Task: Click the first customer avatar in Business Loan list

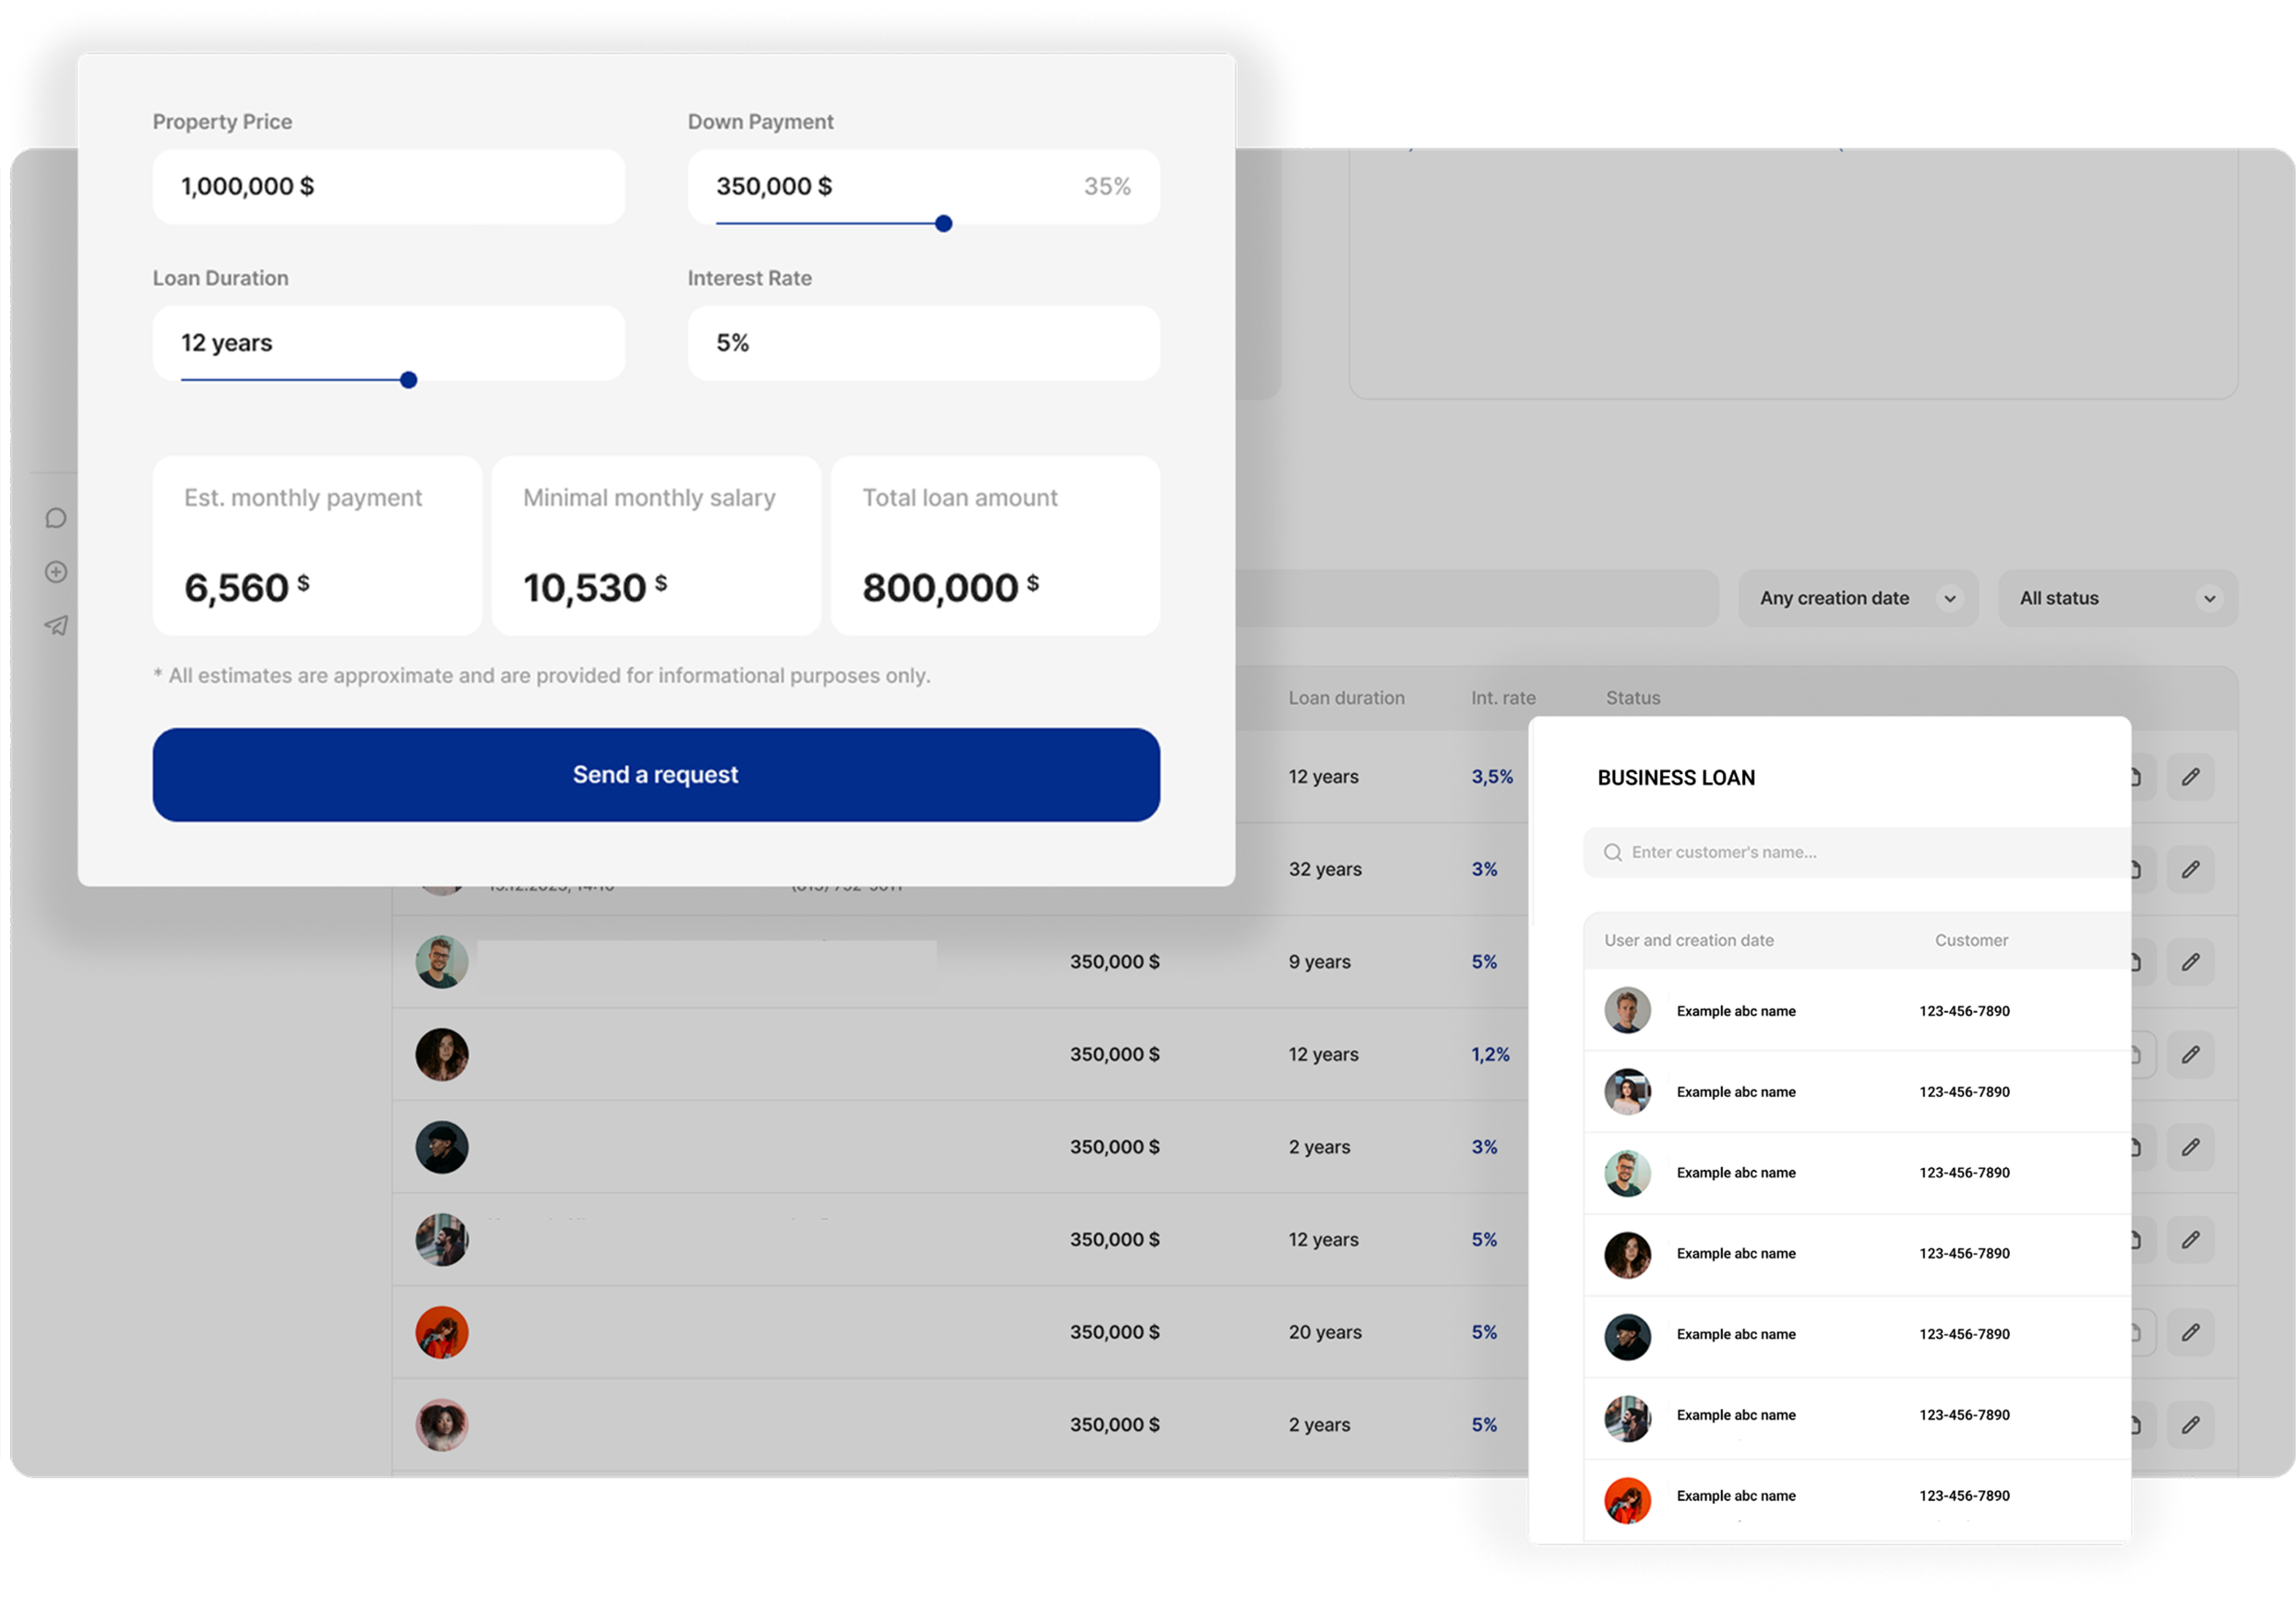Action: tap(1627, 1011)
